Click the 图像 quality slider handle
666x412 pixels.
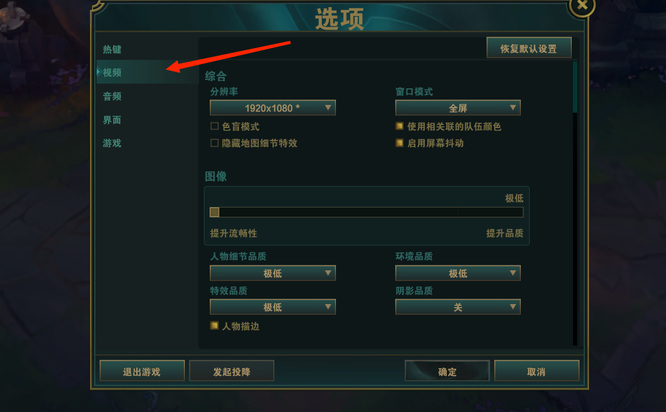(x=214, y=212)
